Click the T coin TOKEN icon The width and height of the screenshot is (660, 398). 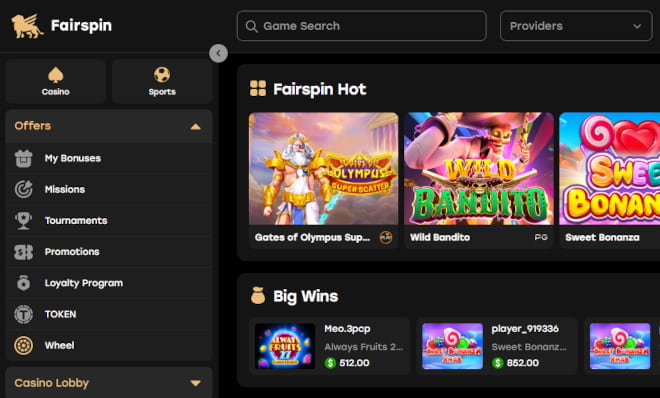click(24, 314)
